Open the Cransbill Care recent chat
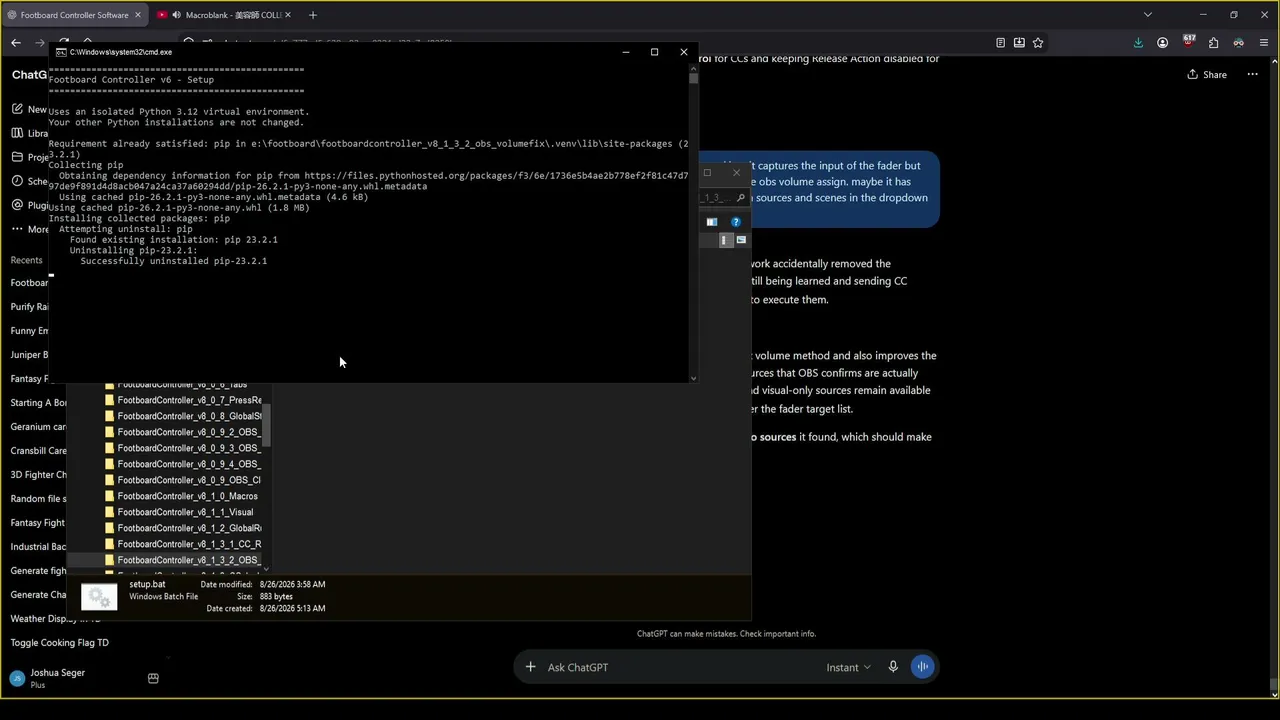 coord(38,451)
